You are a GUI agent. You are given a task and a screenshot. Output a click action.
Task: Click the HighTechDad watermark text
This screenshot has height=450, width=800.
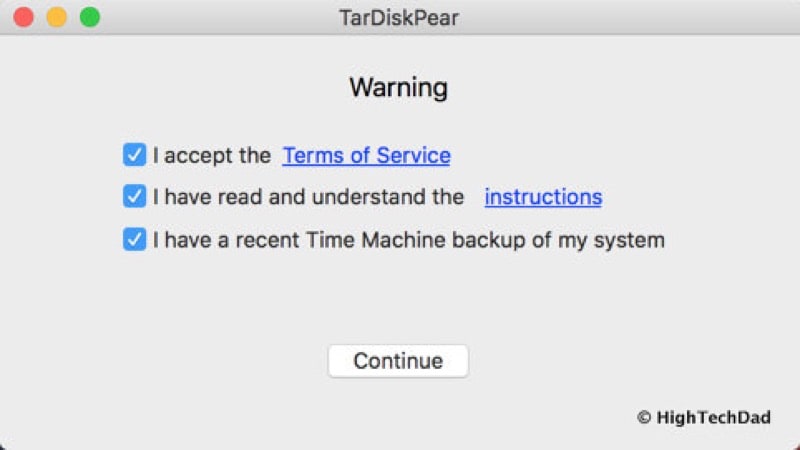tap(713, 418)
